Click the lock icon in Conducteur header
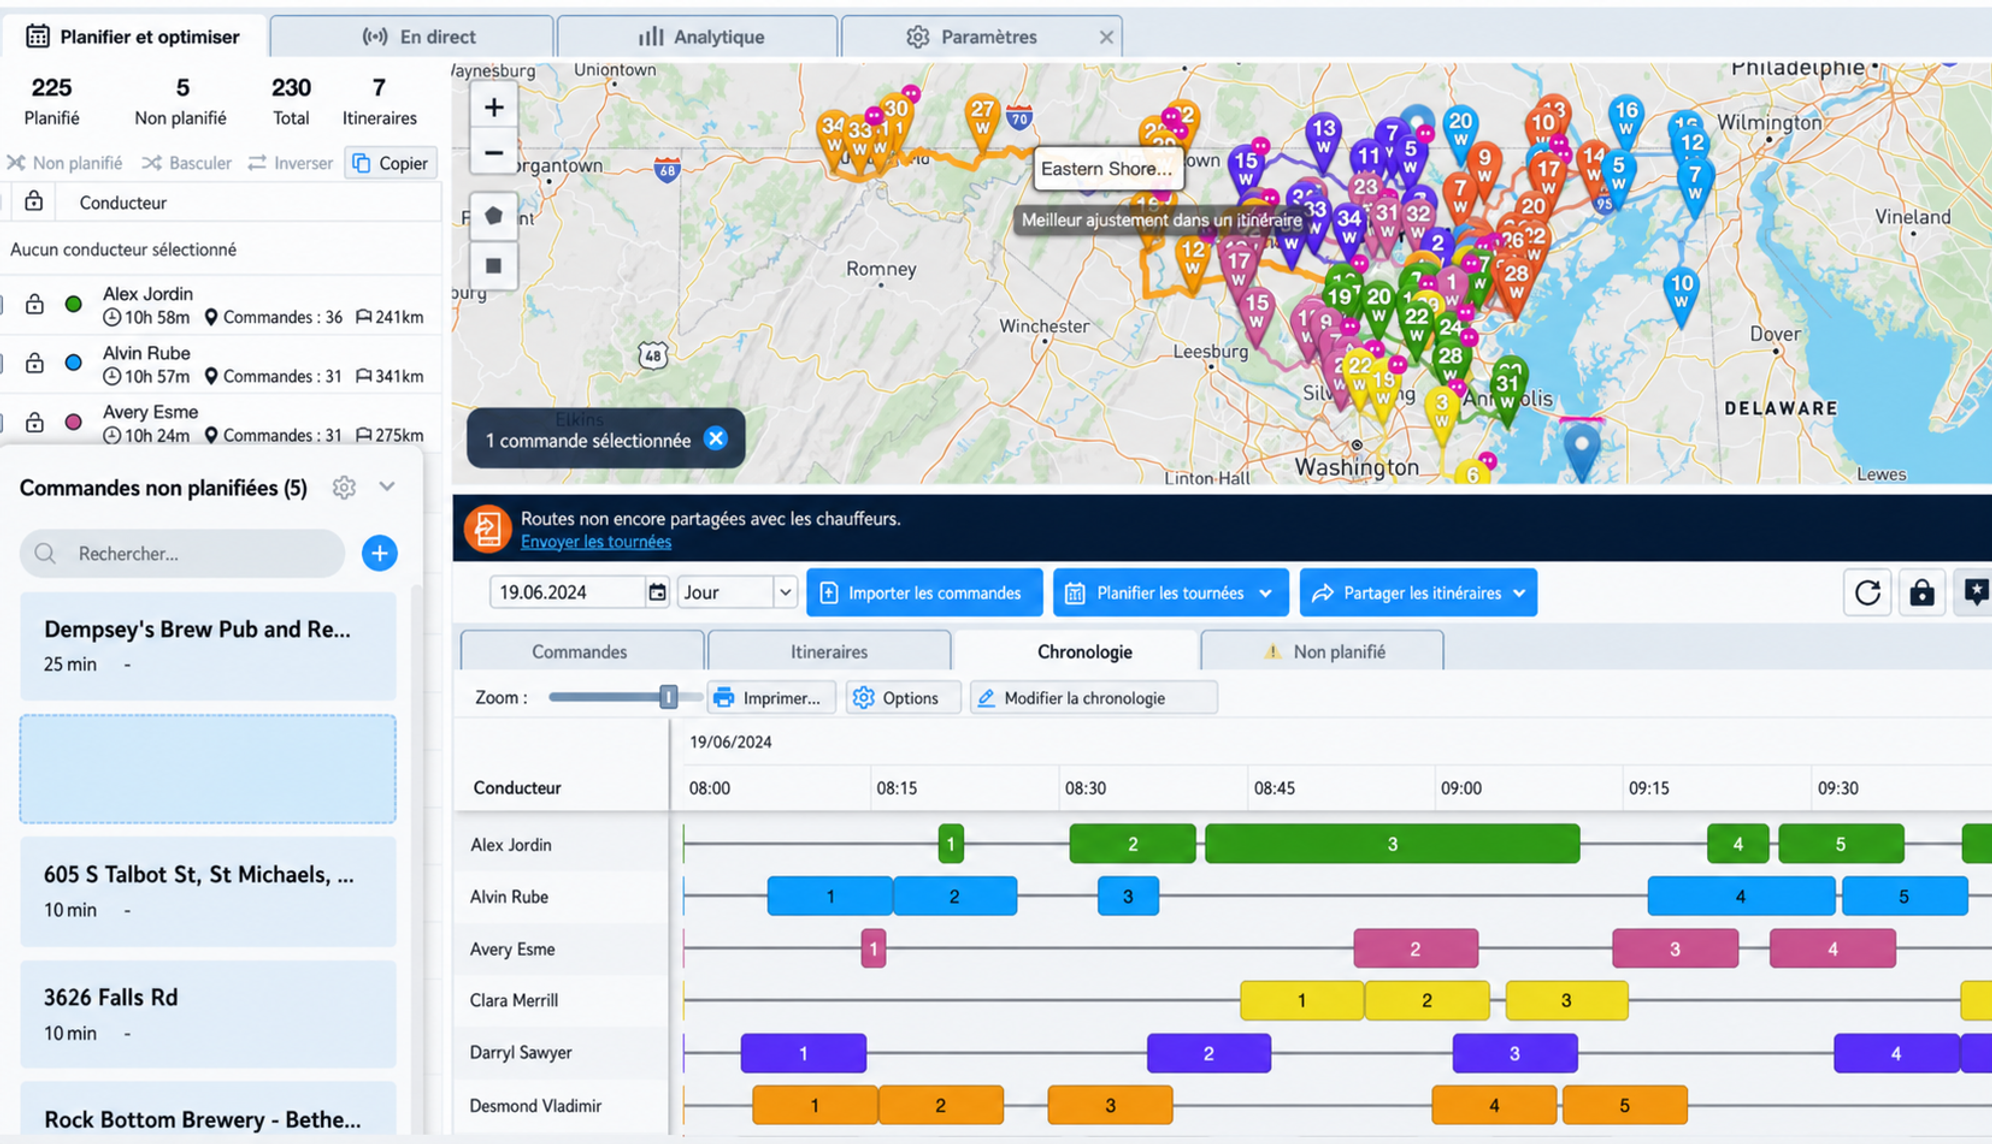This screenshot has width=1992, height=1144. pyautogui.click(x=33, y=201)
